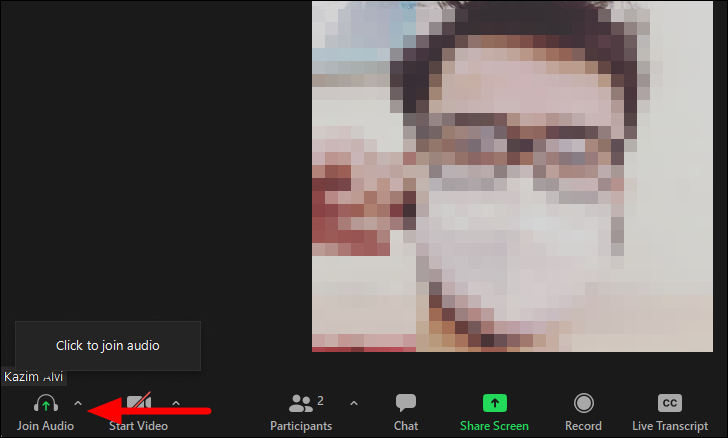Select the participant video thumbnail
Image resolution: width=728 pixels, height=438 pixels.
click(x=512, y=176)
